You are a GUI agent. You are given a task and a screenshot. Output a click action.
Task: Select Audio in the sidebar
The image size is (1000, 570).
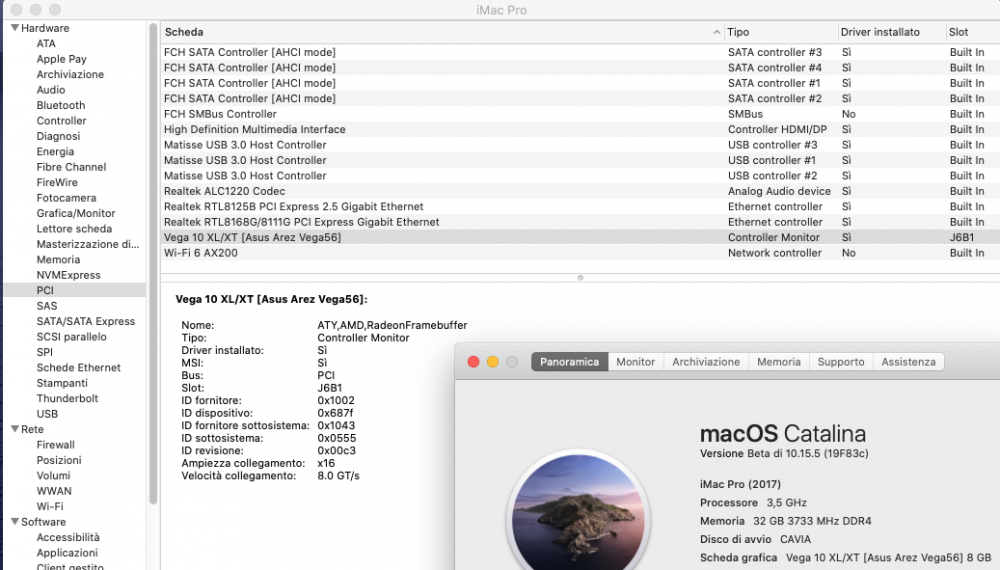[x=51, y=90]
